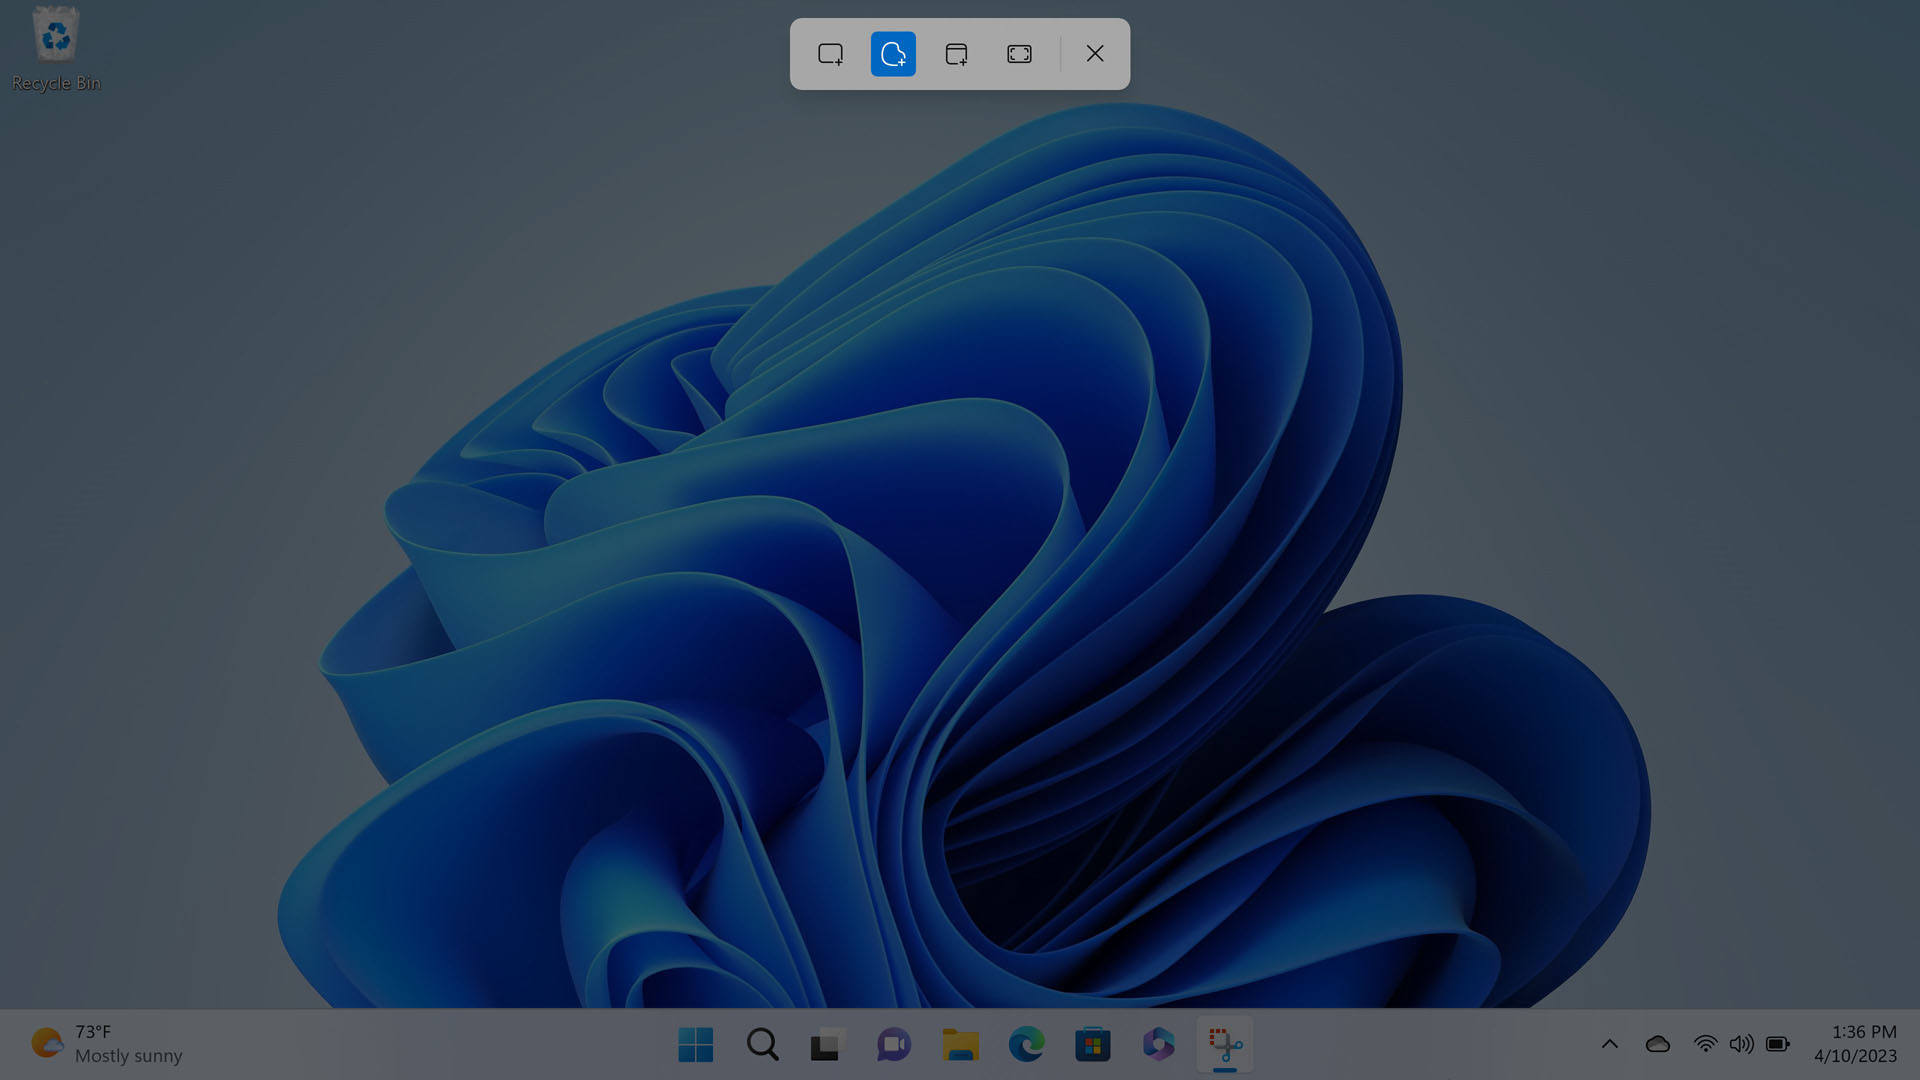1920x1080 pixels.
Task: Click Snipping Tool taskbar icon
Action: coord(1225,1045)
